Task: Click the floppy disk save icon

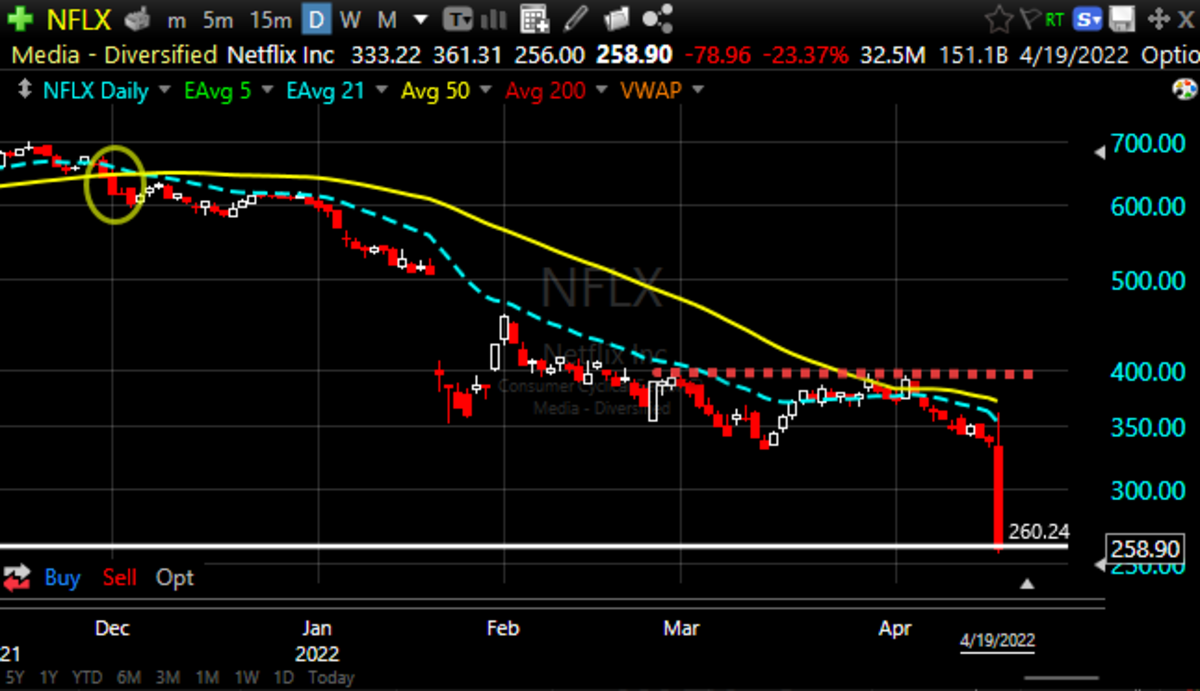Action: coord(1122,18)
